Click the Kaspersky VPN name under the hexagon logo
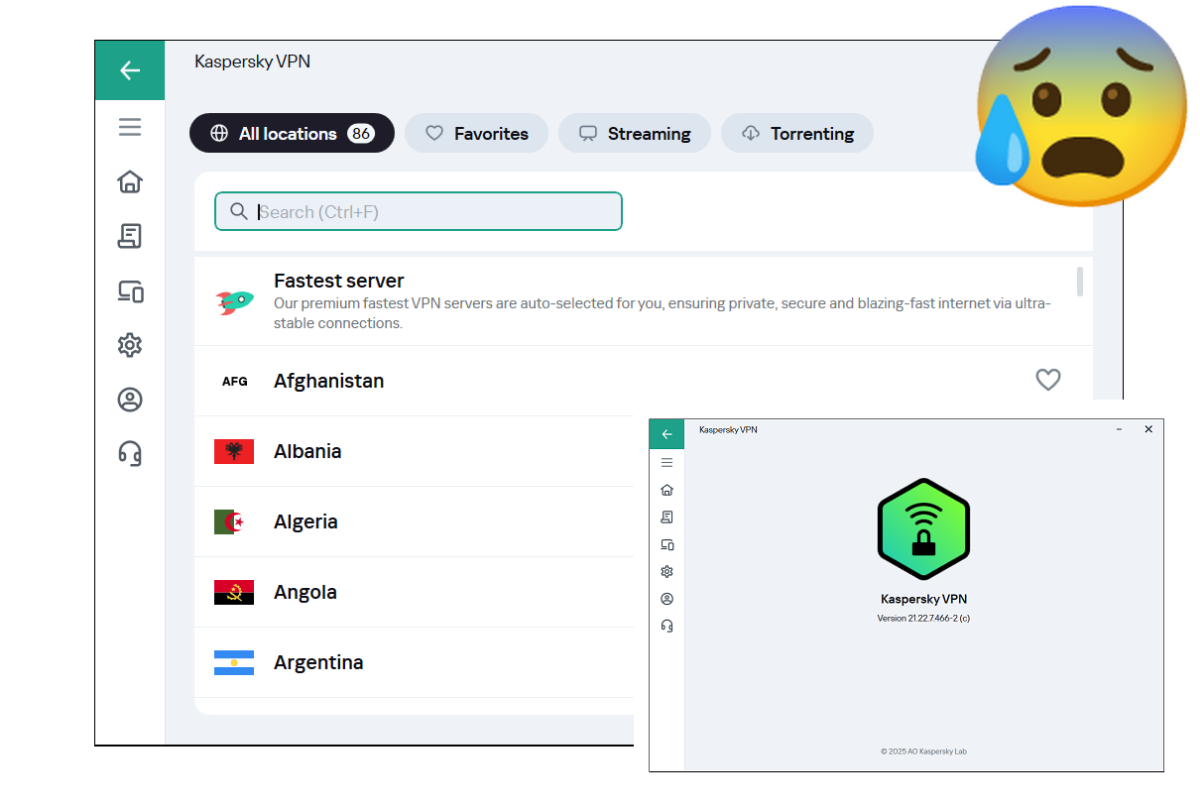This screenshot has height=803, width=1200. 923,599
